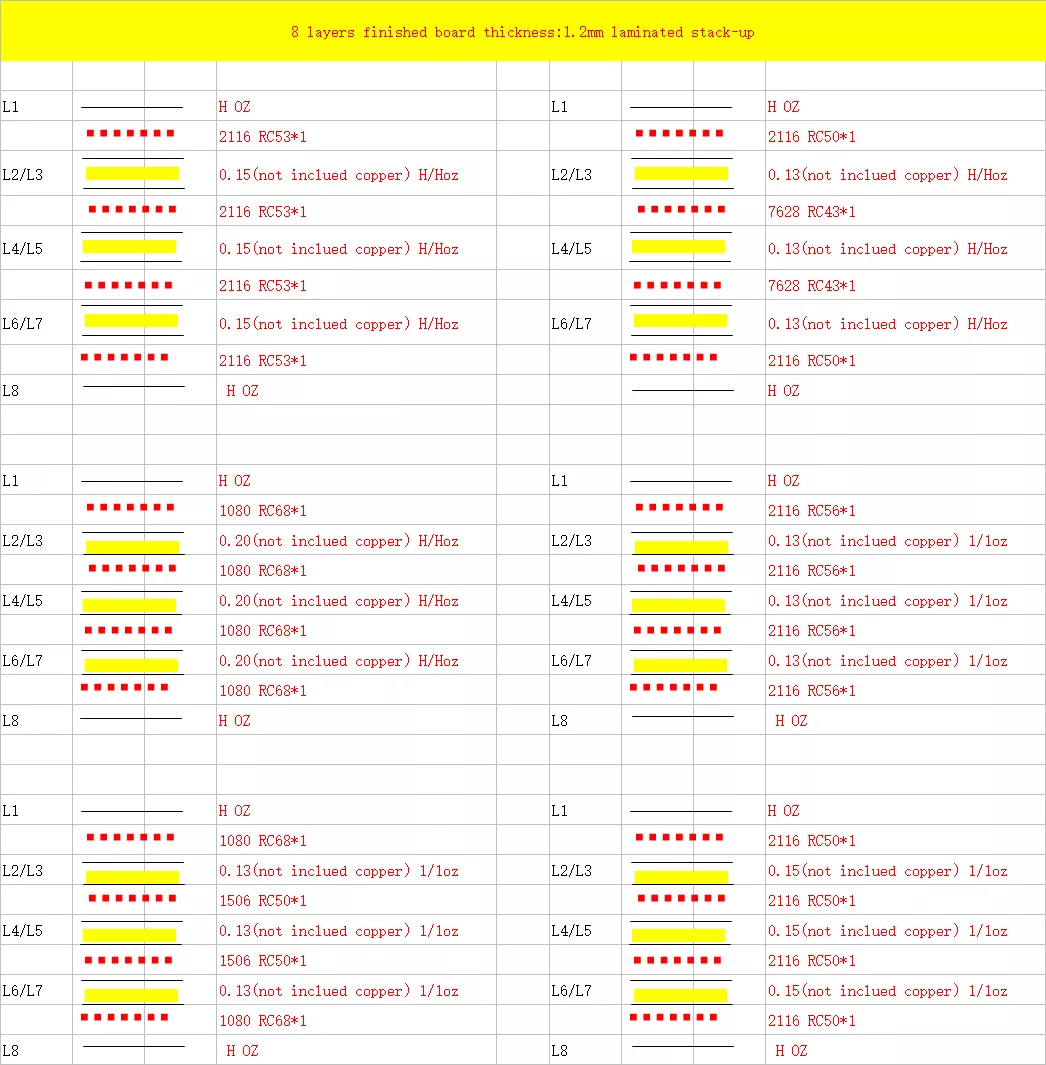Viewport: 1046px width, 1065px height.
Task: Select the 0.20 H/Hoz cell for L2/L3
Action: pos(338,541)
